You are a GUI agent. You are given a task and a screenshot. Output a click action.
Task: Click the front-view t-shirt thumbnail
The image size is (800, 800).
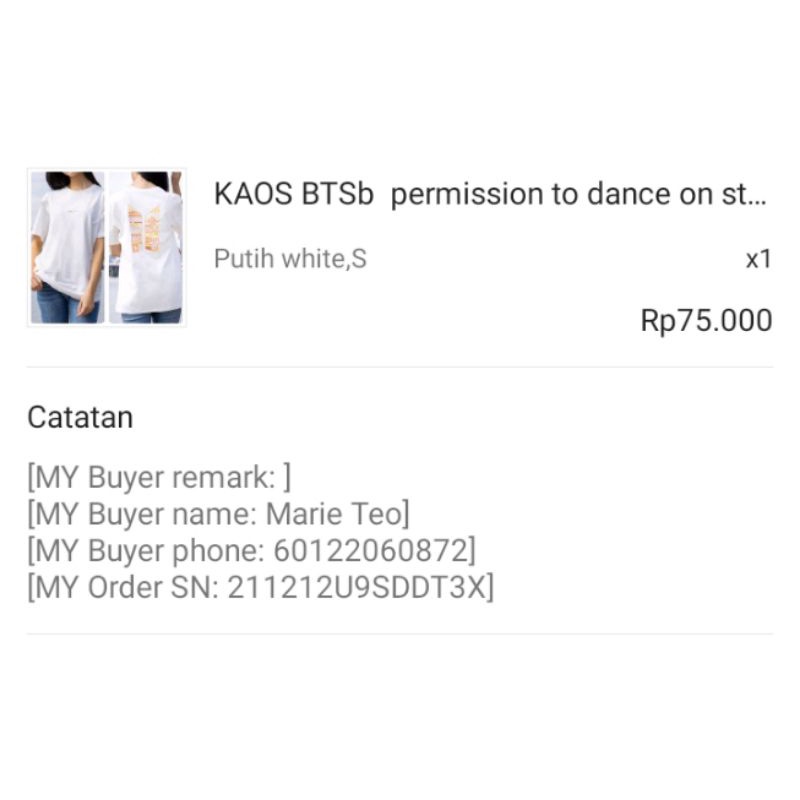tap(65, 245)
